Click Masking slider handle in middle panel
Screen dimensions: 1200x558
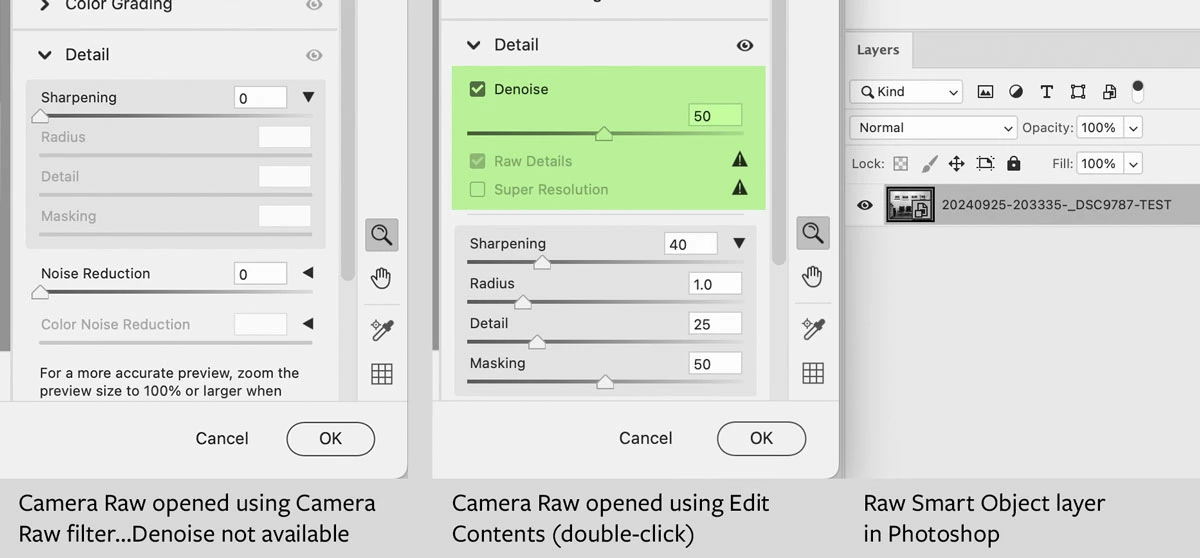(x=605, y=382)
